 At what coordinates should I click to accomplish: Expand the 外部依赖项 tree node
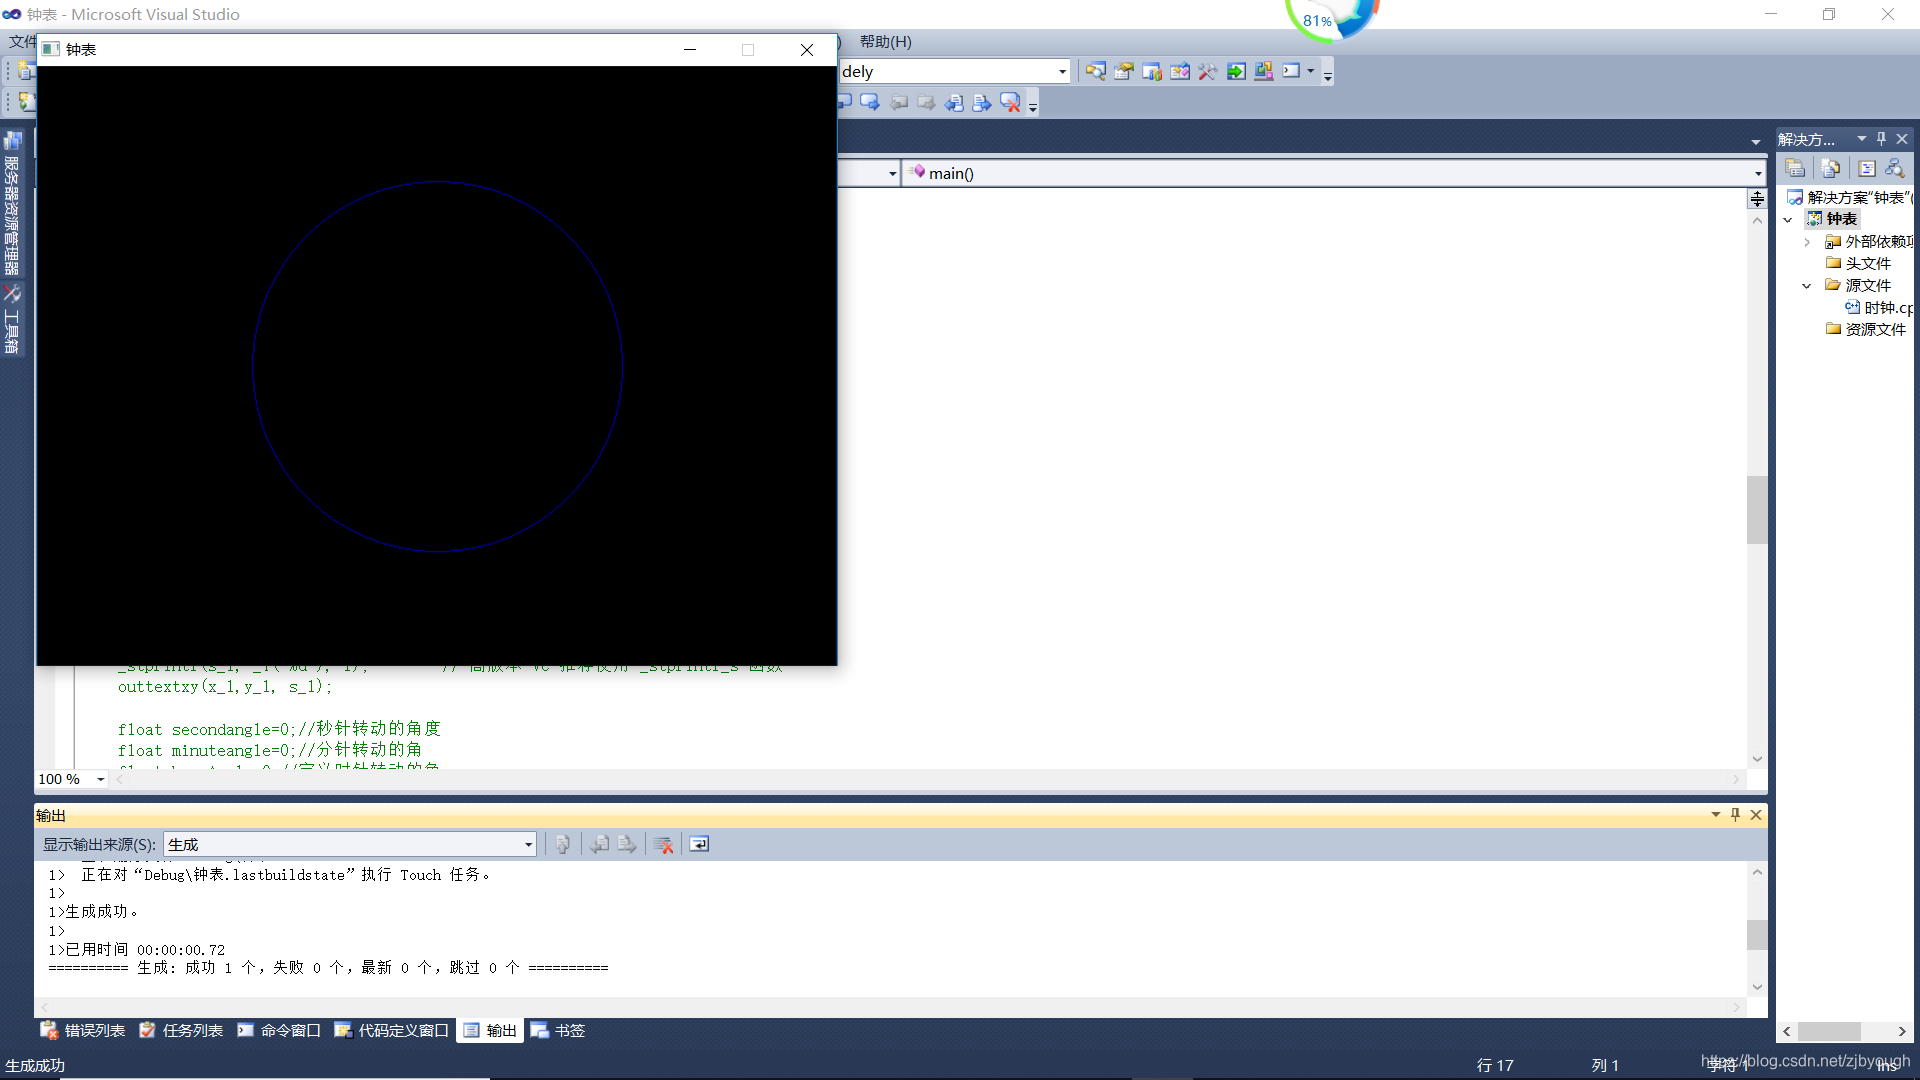coord(1807,242)
